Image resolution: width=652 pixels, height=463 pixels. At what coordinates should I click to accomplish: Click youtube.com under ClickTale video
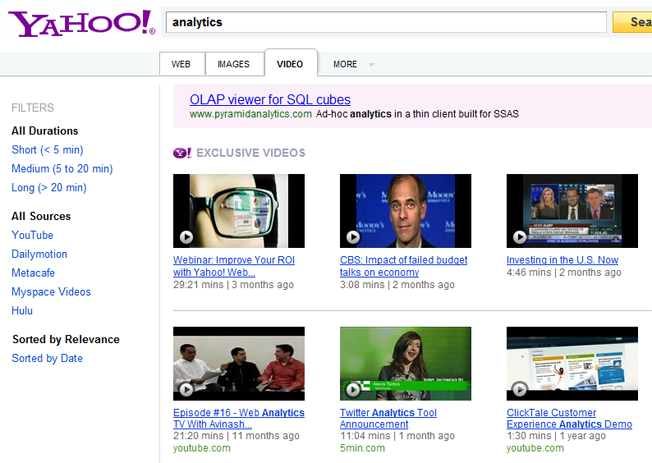pyautogui.click(x=535, y=448)
